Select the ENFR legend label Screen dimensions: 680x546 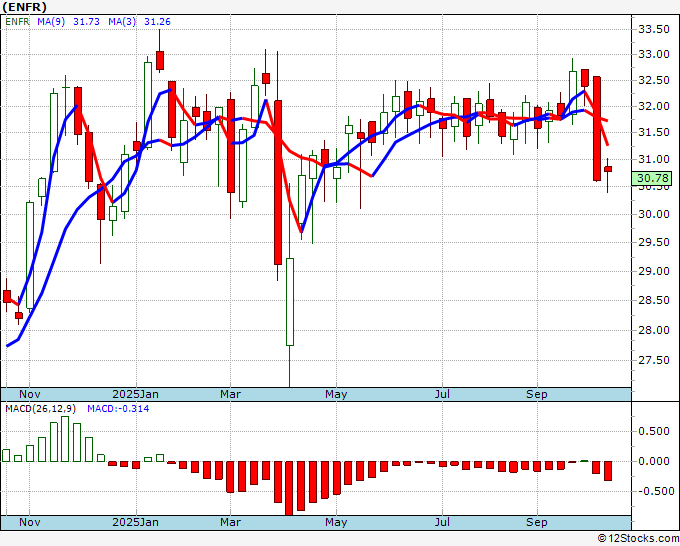pyautogui.click(x=17, y=22)
